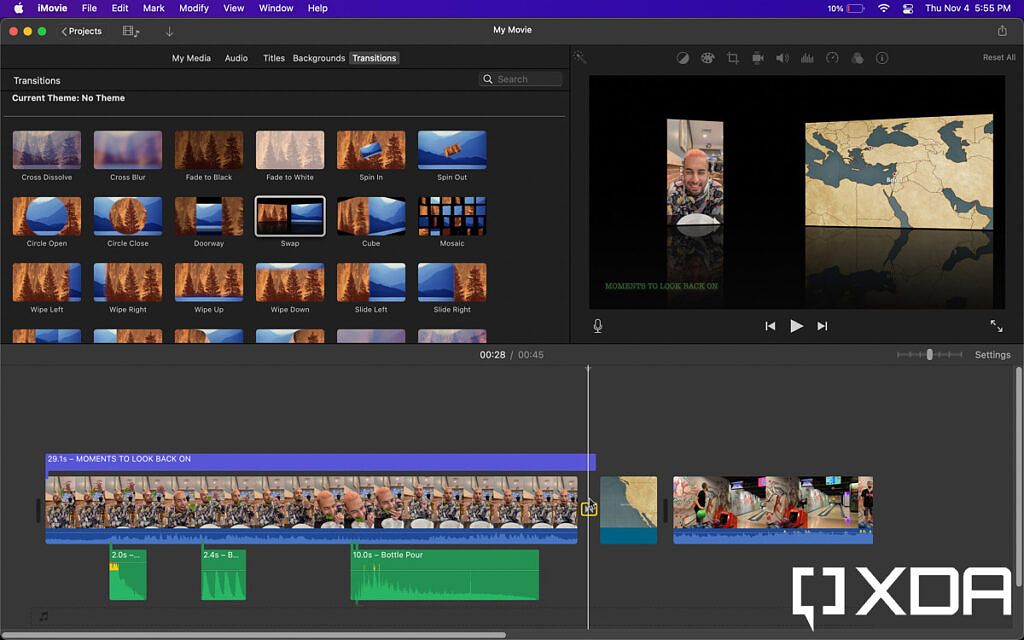The width and height of the screenshot is (1024, 640).
Task: Select the video Stabilization icon
Action: tap(758, 57)
